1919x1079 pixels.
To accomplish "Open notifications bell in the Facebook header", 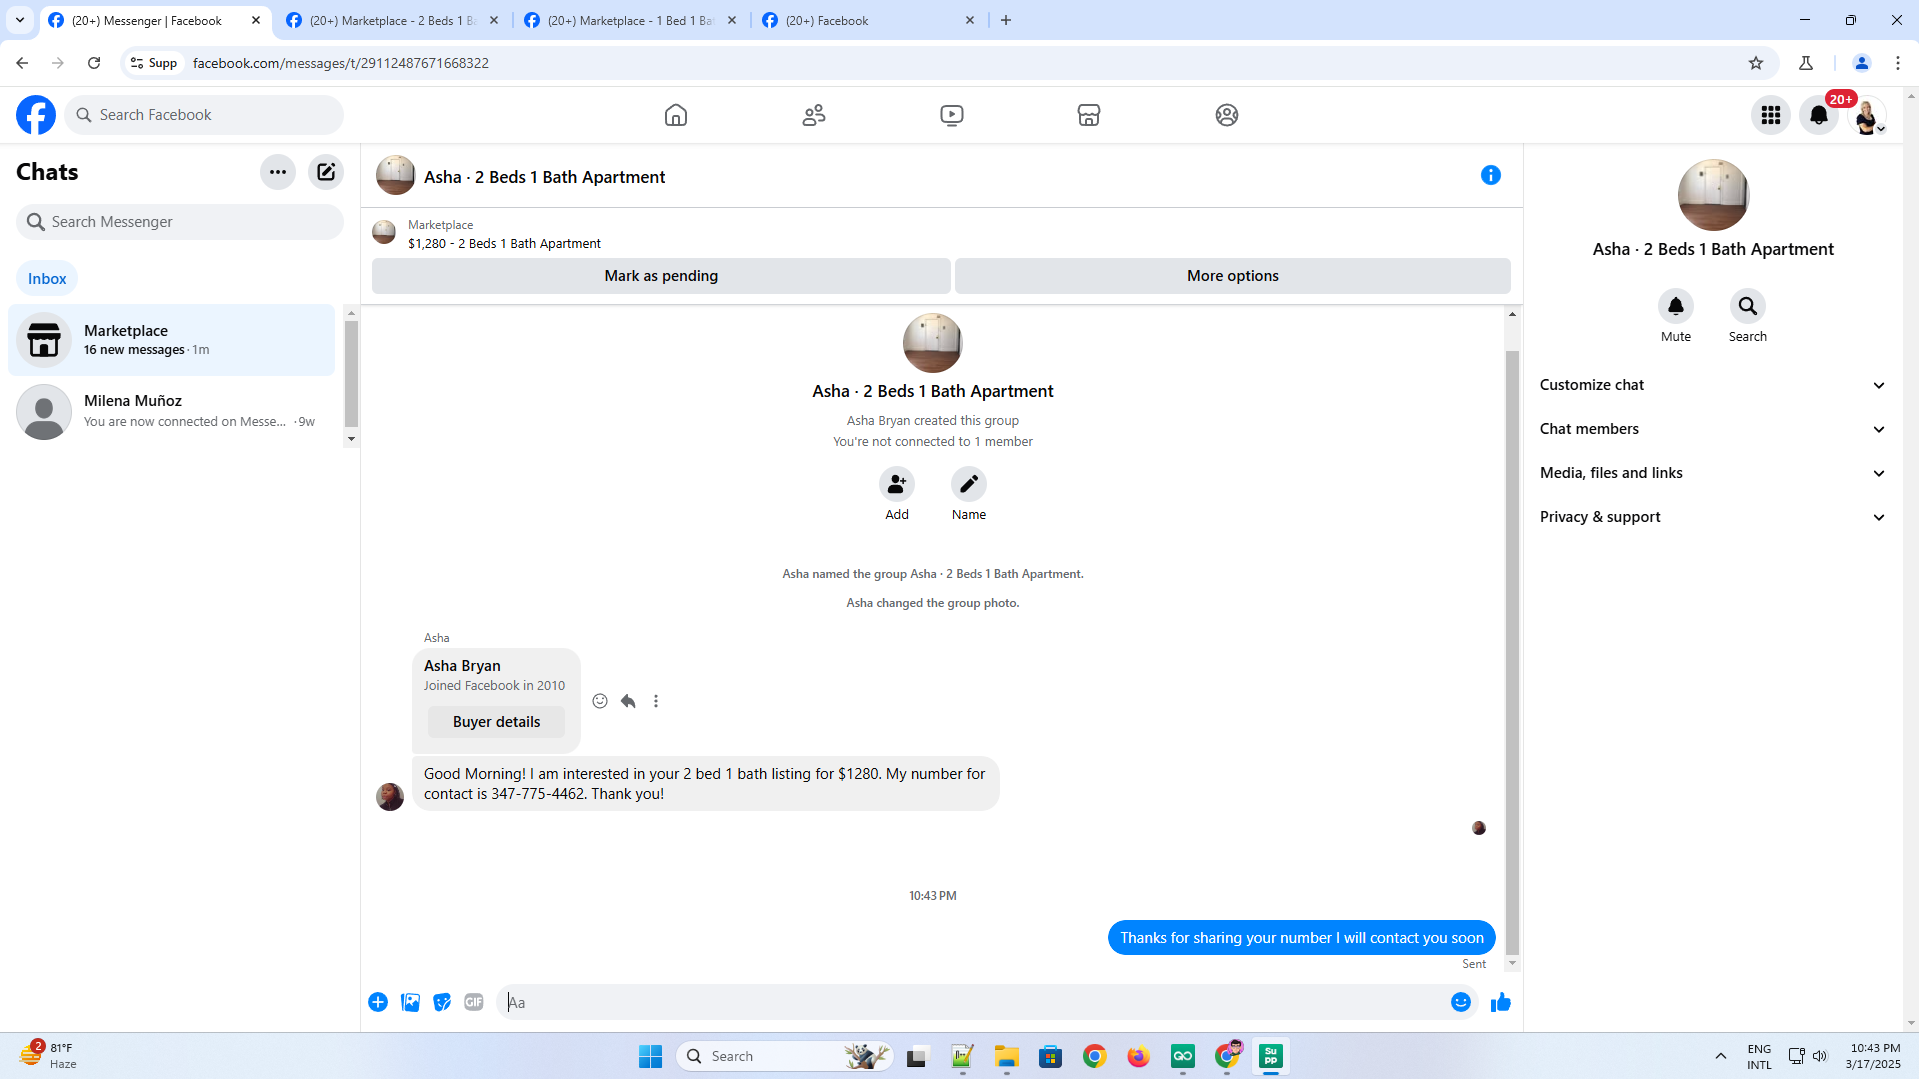I will click(1819, 115).
